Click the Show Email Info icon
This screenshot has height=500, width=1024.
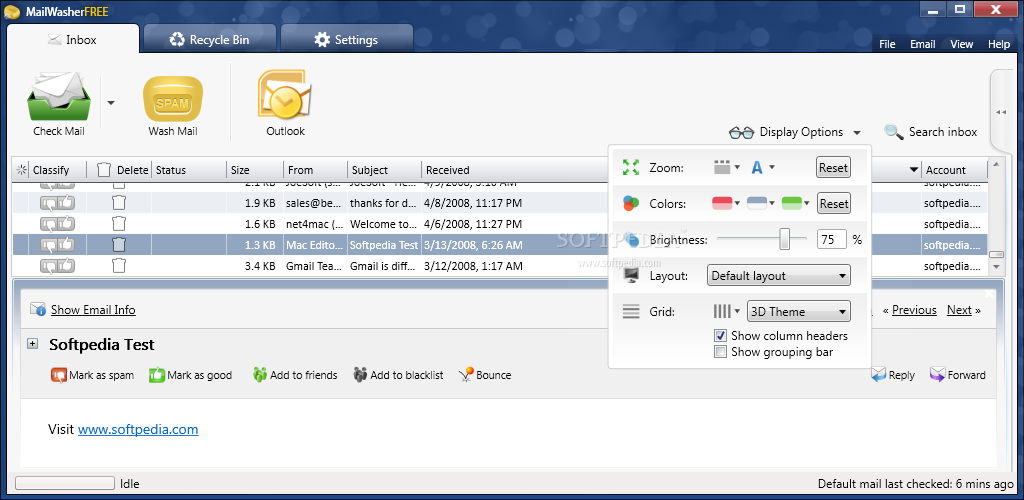pos(38,309)
